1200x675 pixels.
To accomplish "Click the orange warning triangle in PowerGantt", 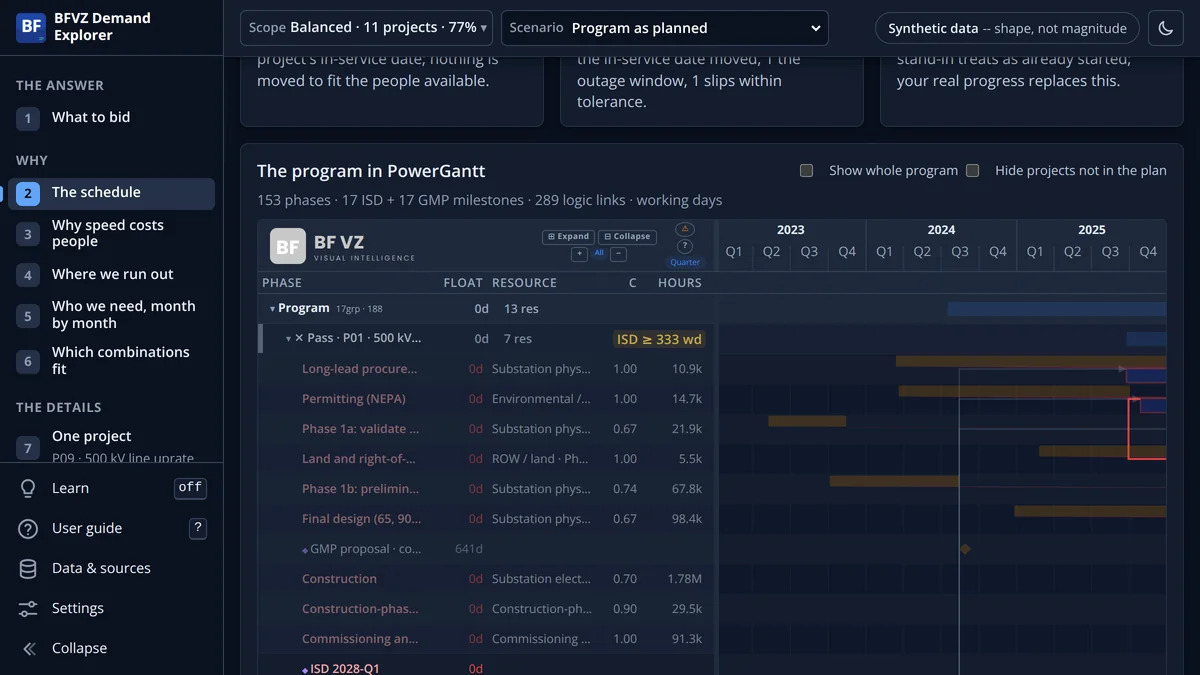I will tap(685, 229).
